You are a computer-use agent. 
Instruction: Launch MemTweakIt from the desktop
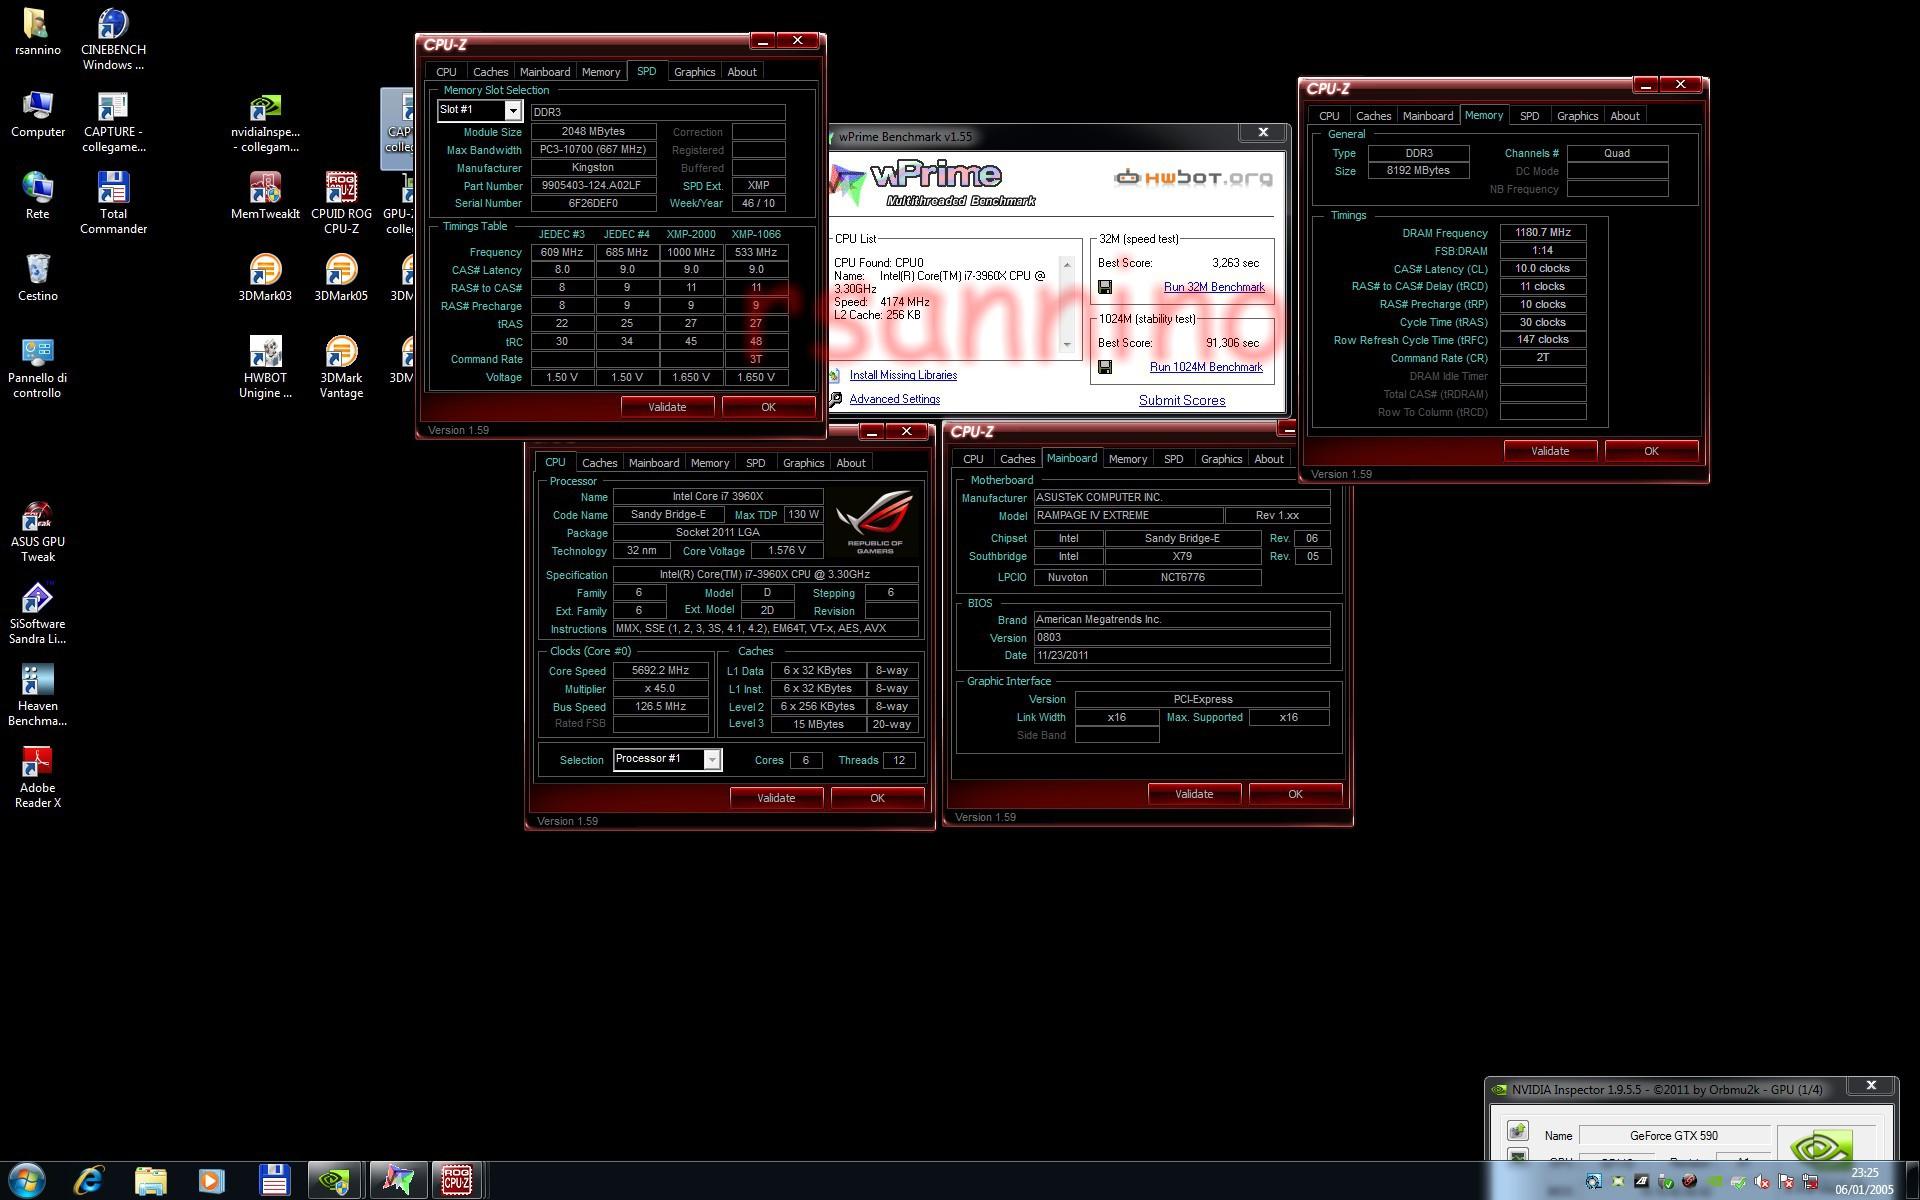tap(265, 197)
